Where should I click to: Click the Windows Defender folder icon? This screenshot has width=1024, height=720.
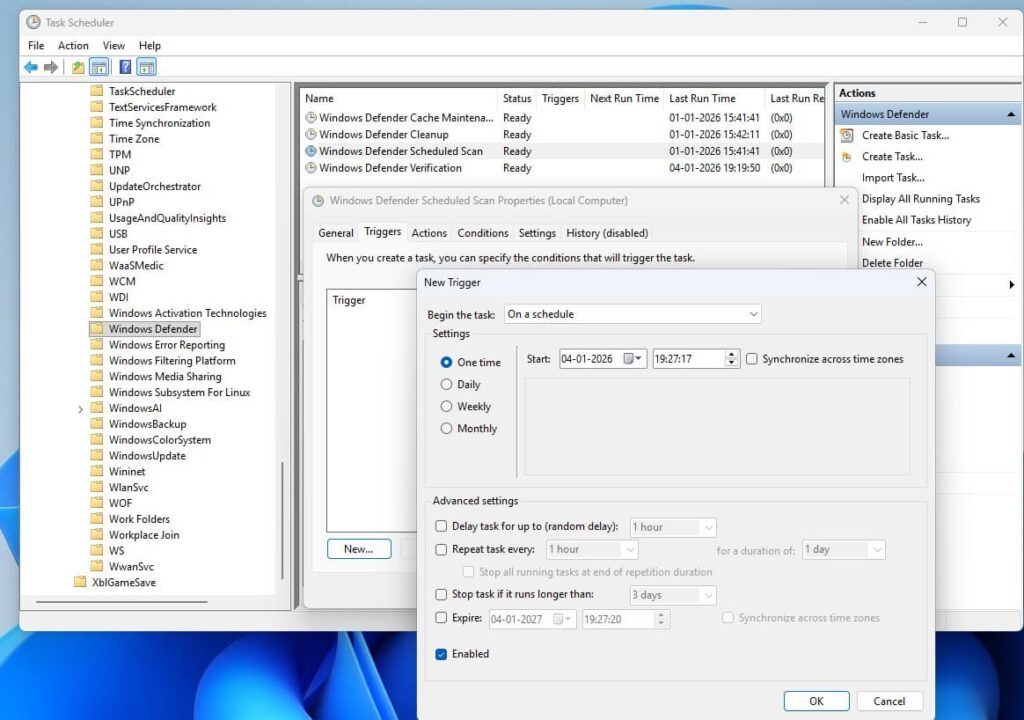point(97,329)
